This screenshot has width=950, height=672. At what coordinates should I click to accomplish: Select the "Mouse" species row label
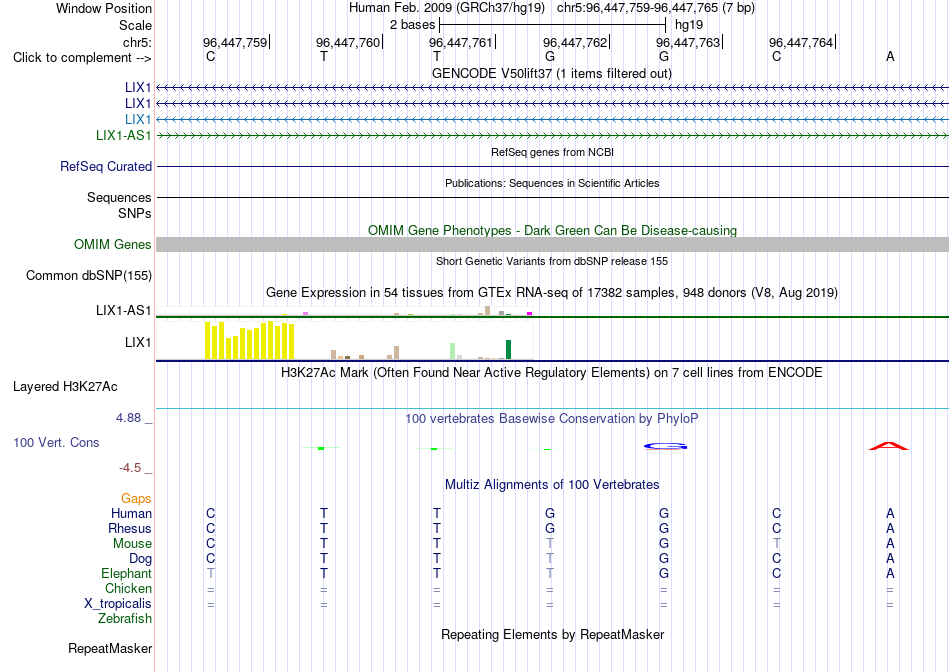(x=132, y=544)
